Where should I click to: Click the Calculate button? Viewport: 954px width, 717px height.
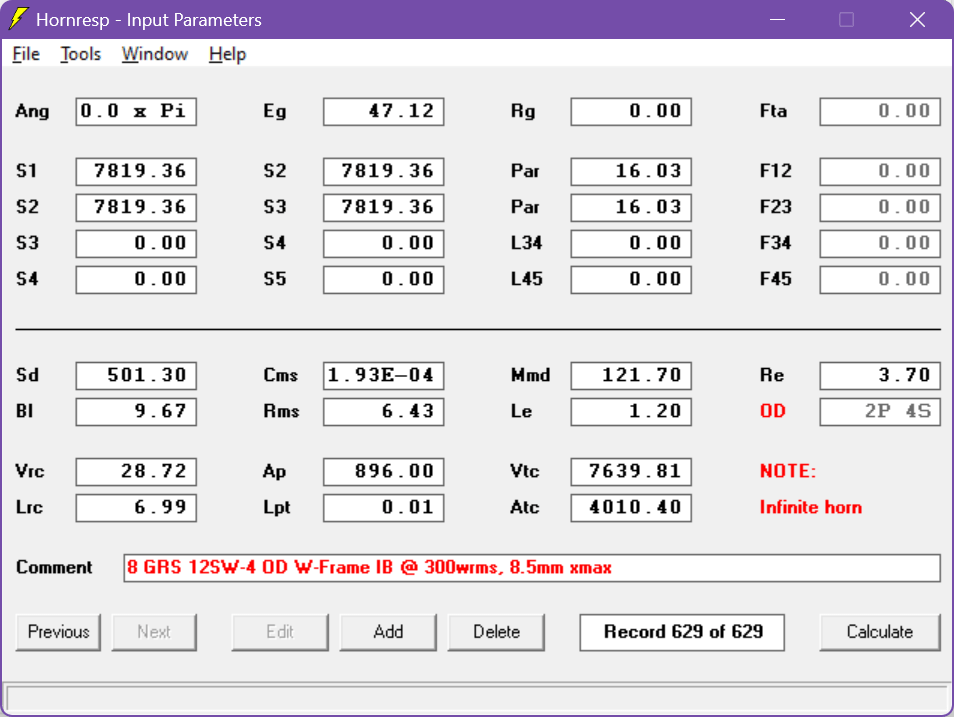point(880,632)
